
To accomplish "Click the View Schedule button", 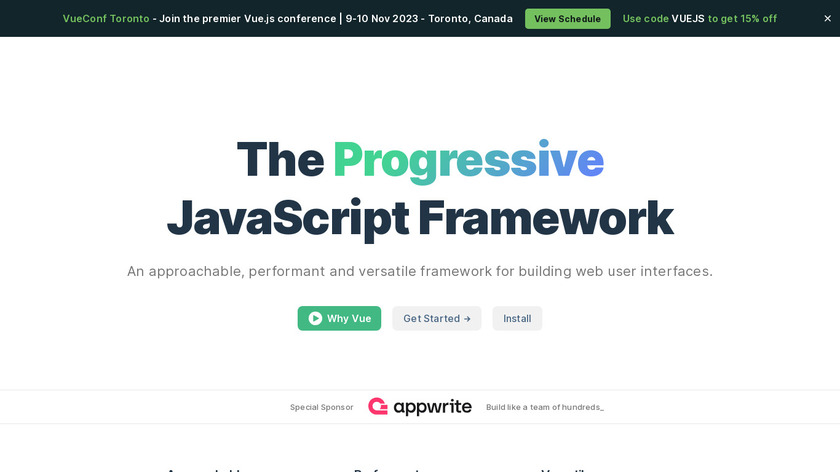I will click(x=567, y=19).
